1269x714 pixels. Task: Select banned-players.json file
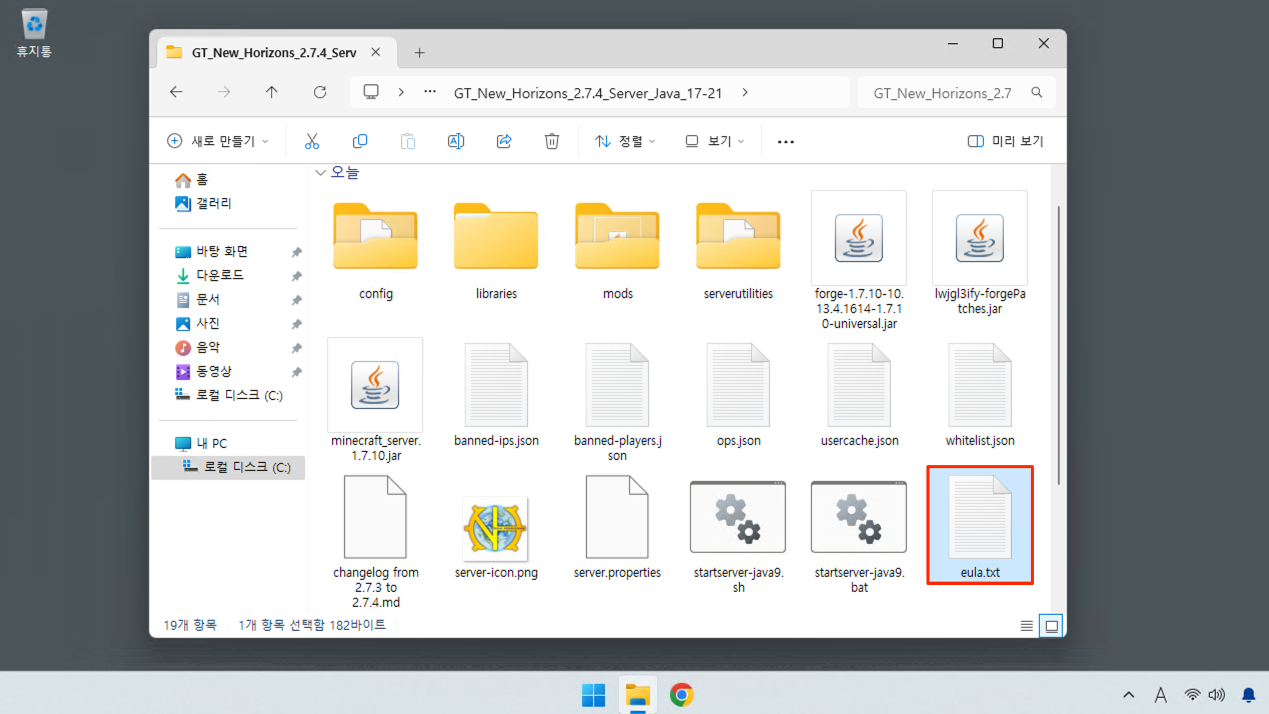tap(617, 402)
